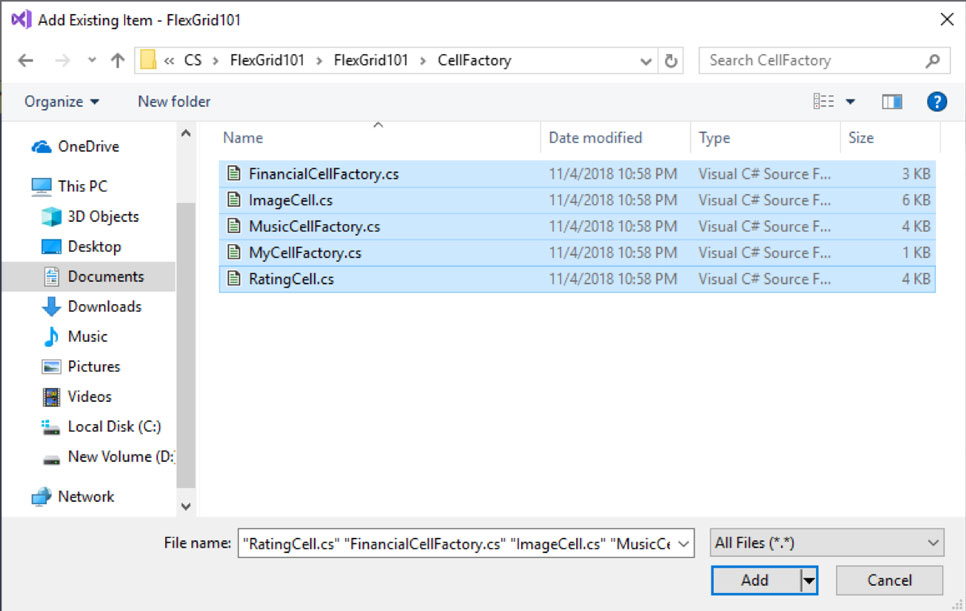The image size is (966, 611).
Task: Navigate to CS in breadcrumb
Action: (193, 60)
